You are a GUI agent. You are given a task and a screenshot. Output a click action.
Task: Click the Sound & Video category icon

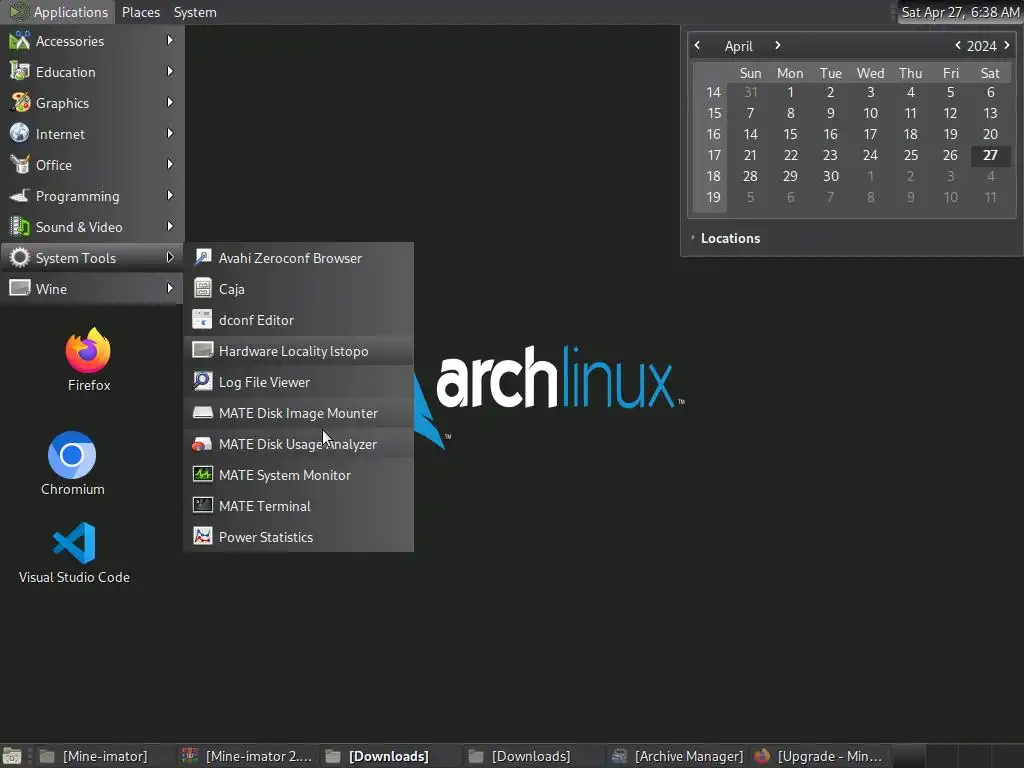click(x=20, y=227)
